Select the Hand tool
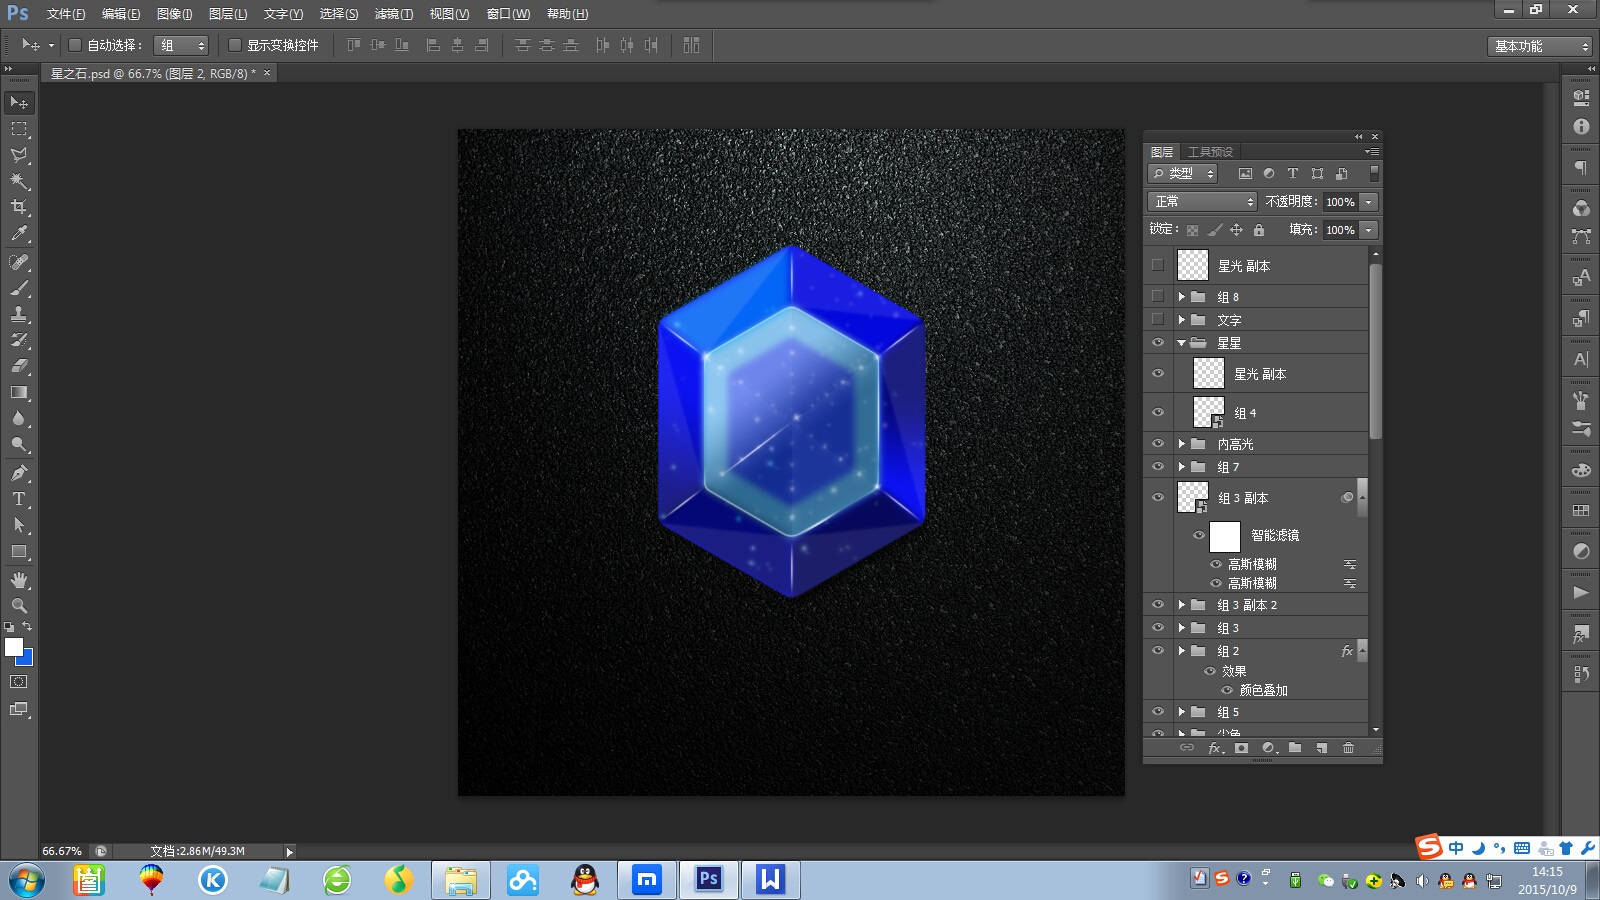 point(19,580)
